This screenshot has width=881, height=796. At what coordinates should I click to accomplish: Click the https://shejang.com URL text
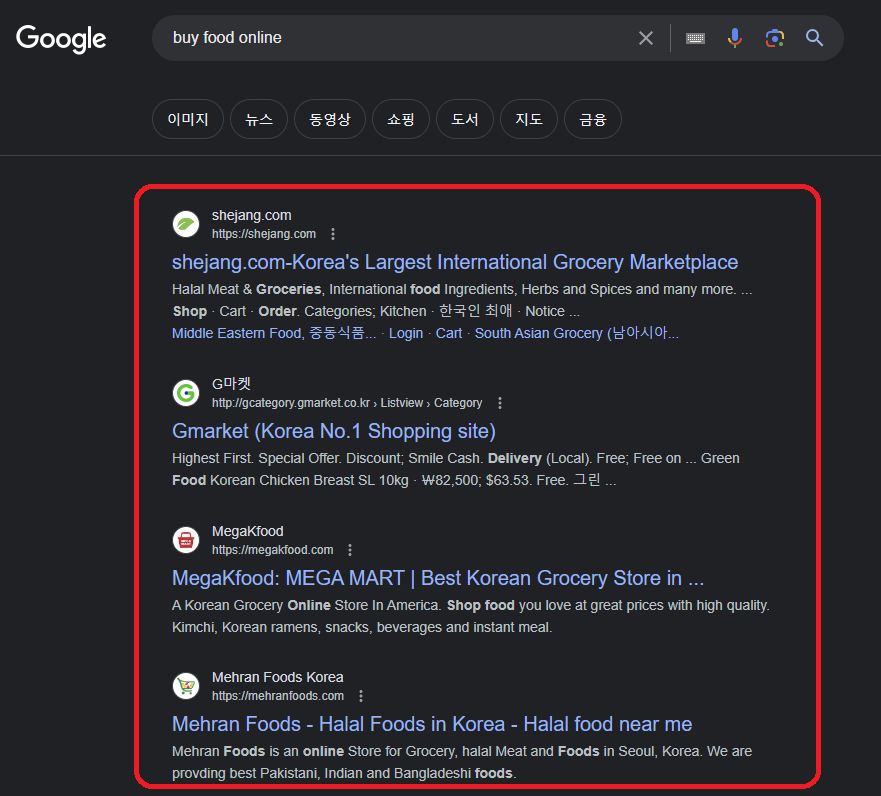(x=264, y=234)
